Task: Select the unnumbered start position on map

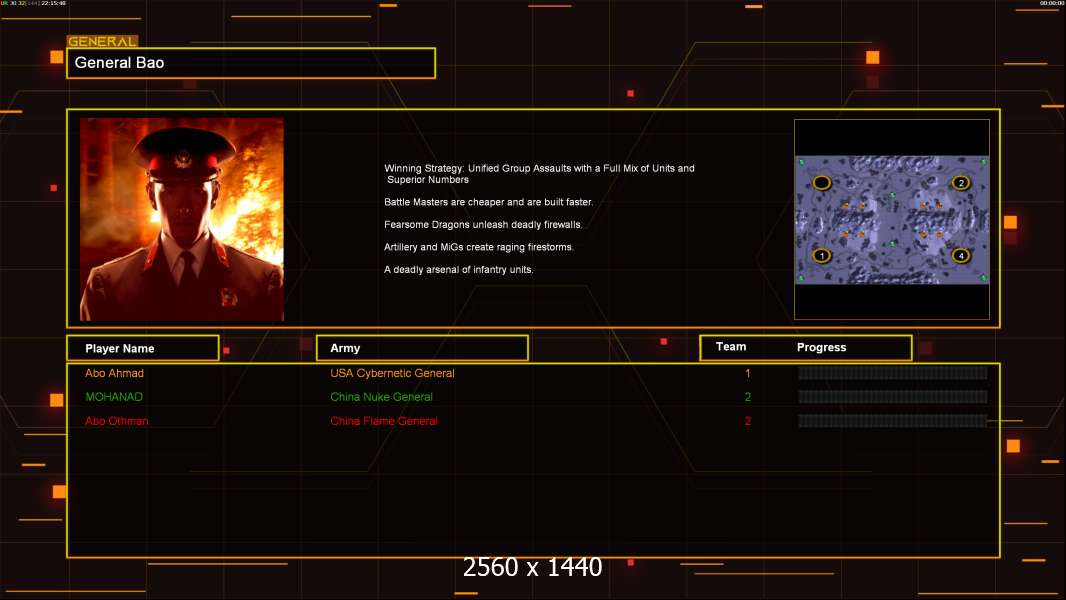Action: click(822, 183)
